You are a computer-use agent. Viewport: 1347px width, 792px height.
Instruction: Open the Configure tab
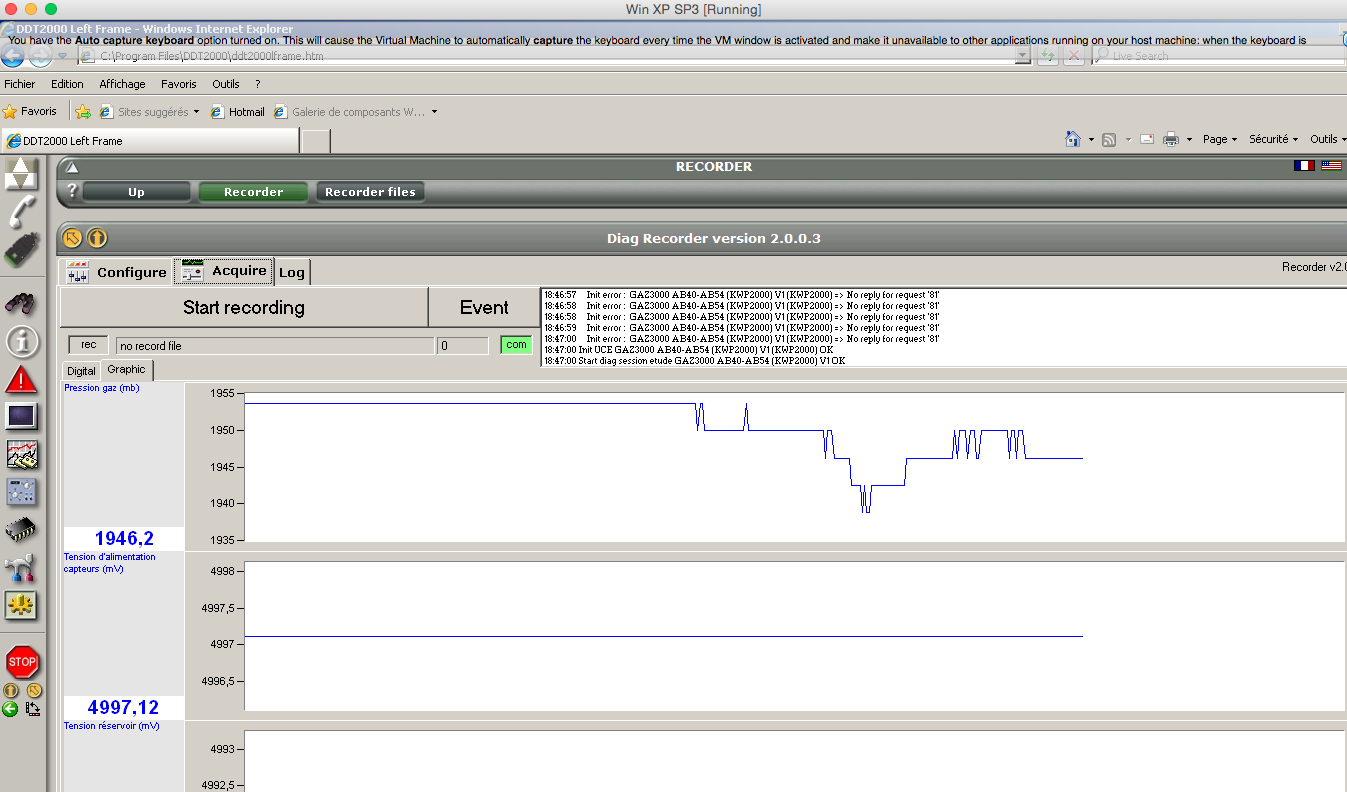point(117,272)
